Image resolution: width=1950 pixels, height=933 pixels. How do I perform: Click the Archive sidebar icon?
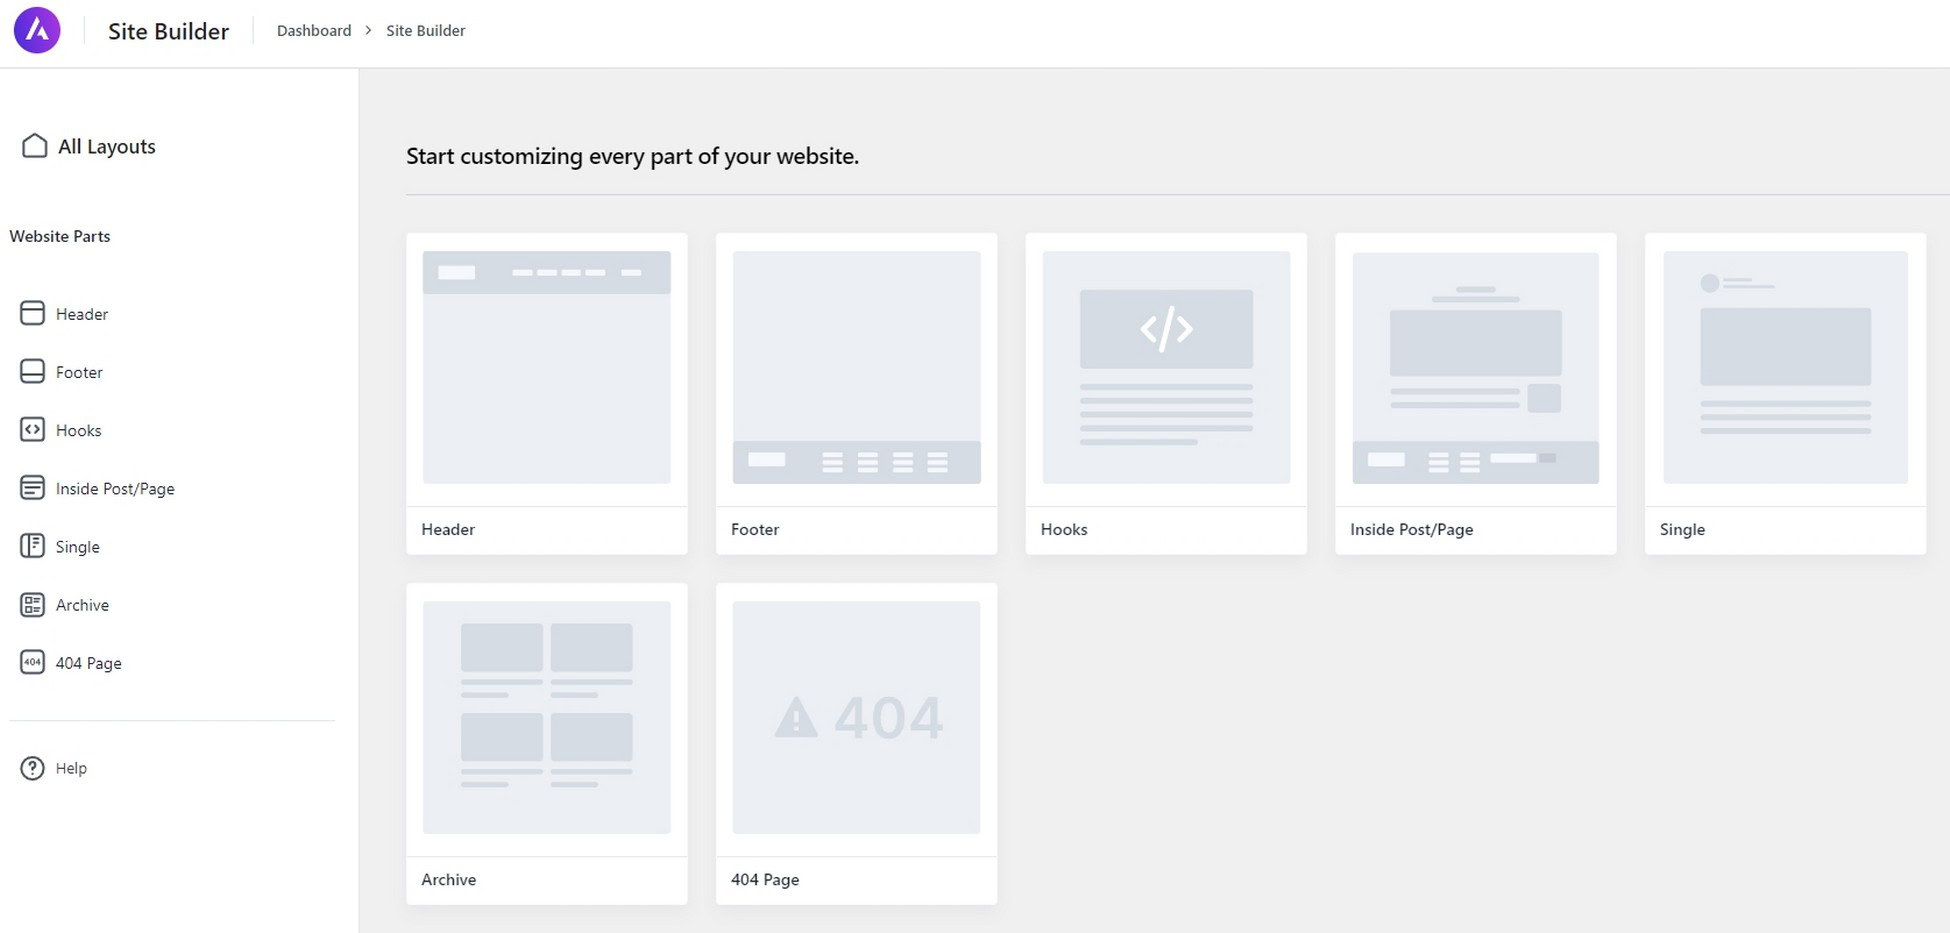point(32,604)
